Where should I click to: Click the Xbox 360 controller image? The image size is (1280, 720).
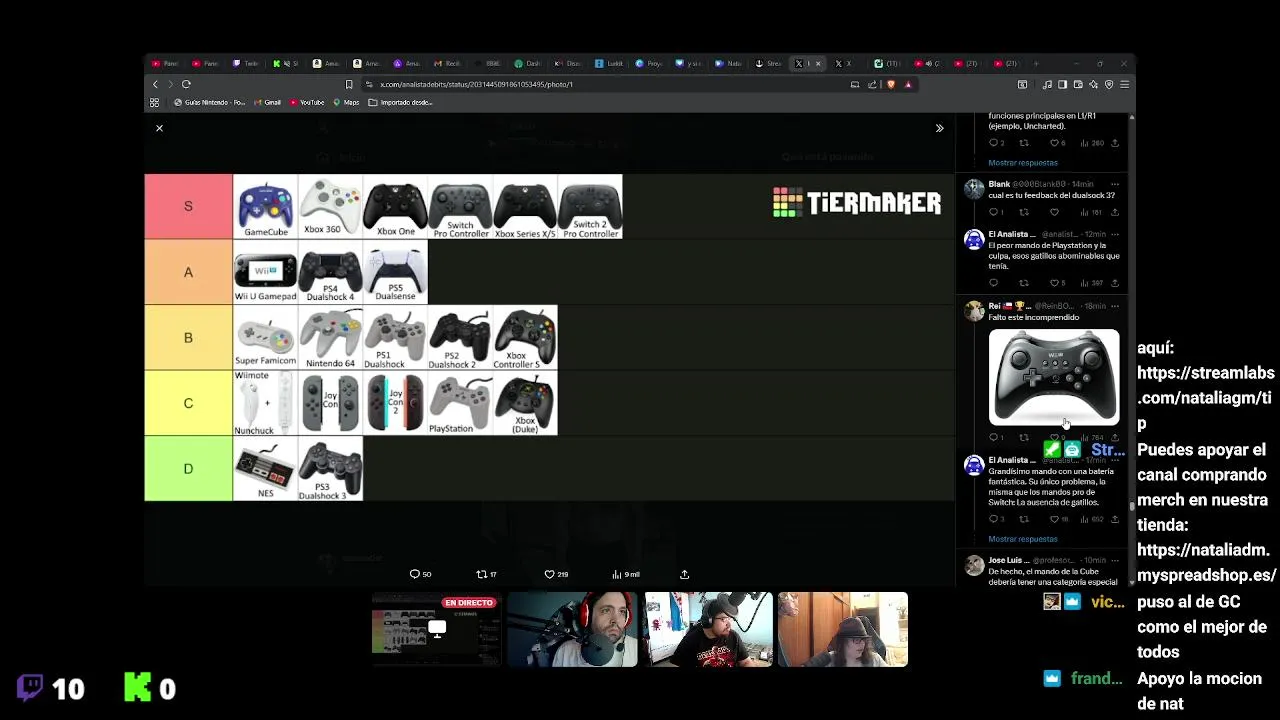tap(330, 206)
